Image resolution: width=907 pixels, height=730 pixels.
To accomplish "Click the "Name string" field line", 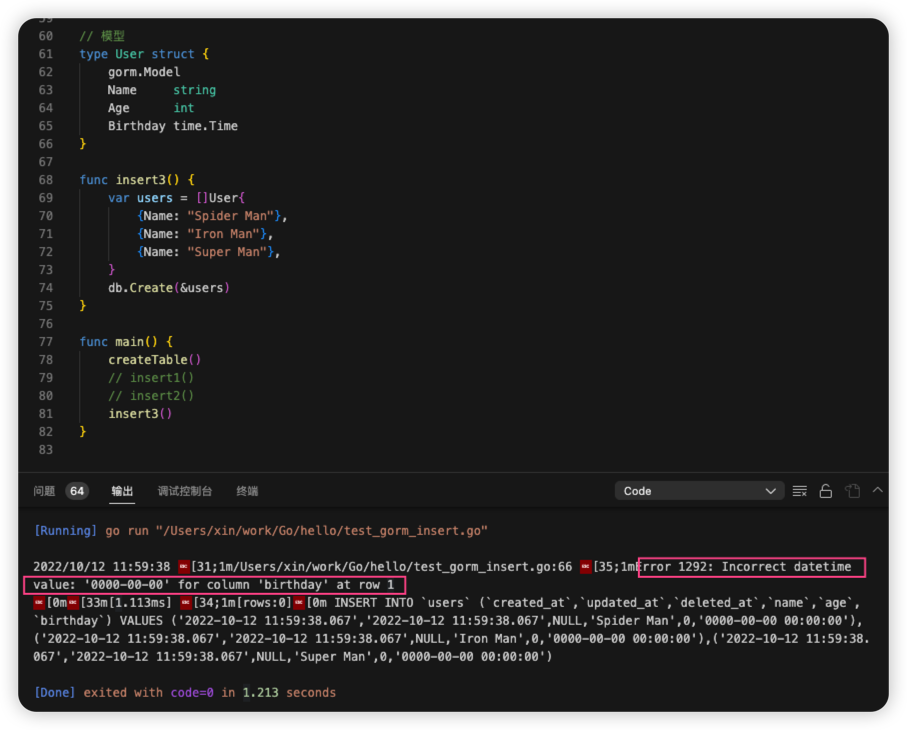I will click(x=161, y=90).
